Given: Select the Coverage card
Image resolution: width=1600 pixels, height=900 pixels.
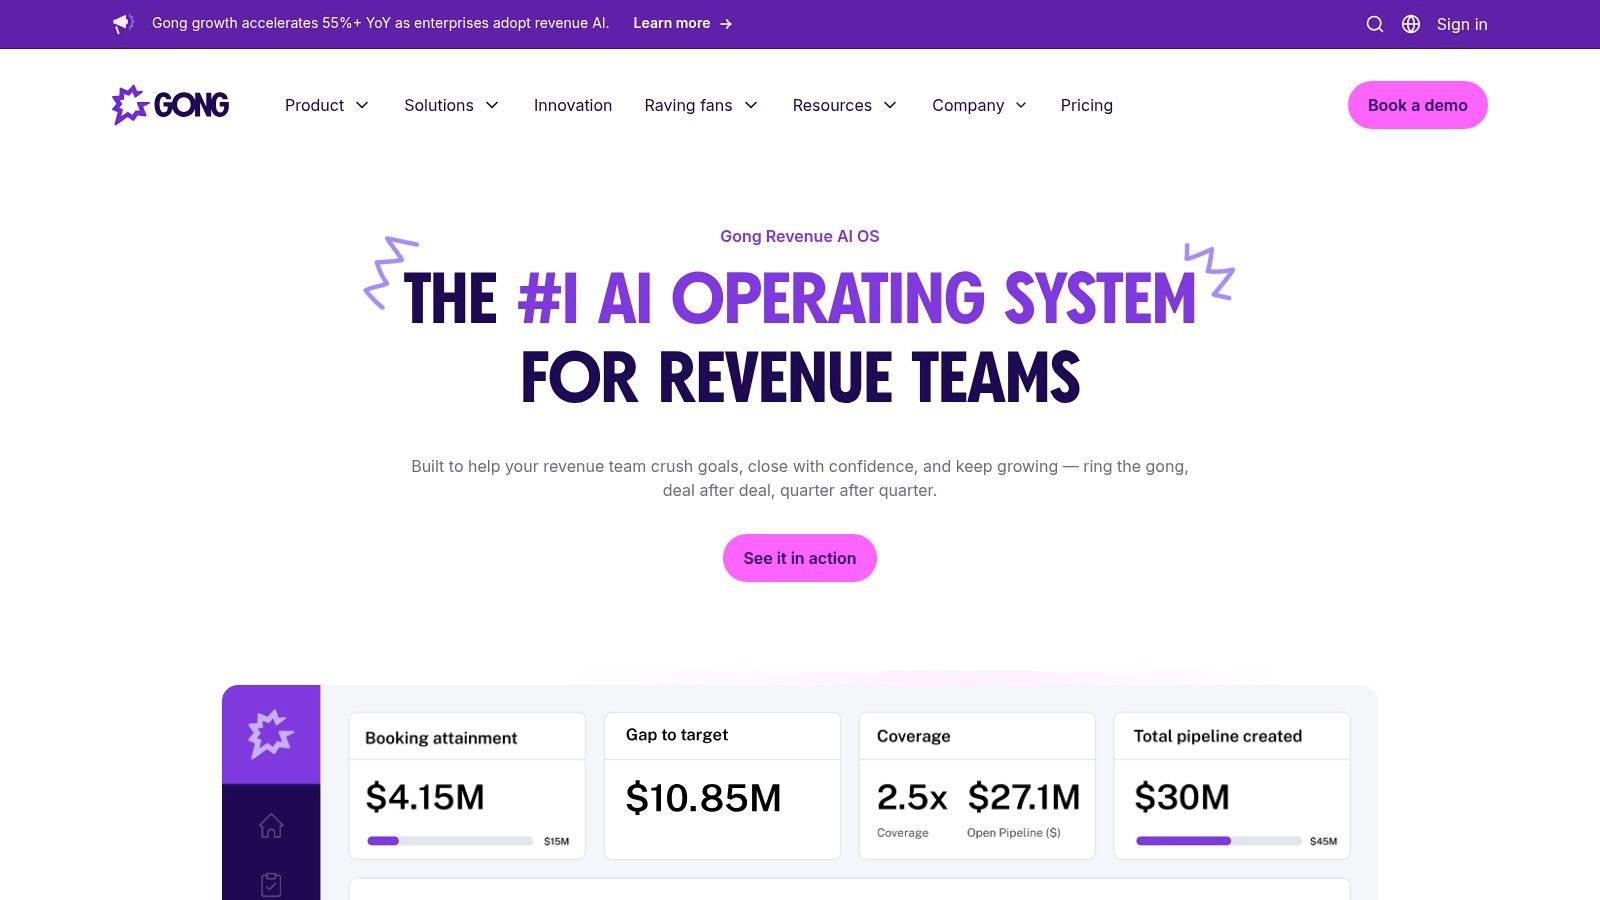Looking at the screenshot, I should 977,786.
